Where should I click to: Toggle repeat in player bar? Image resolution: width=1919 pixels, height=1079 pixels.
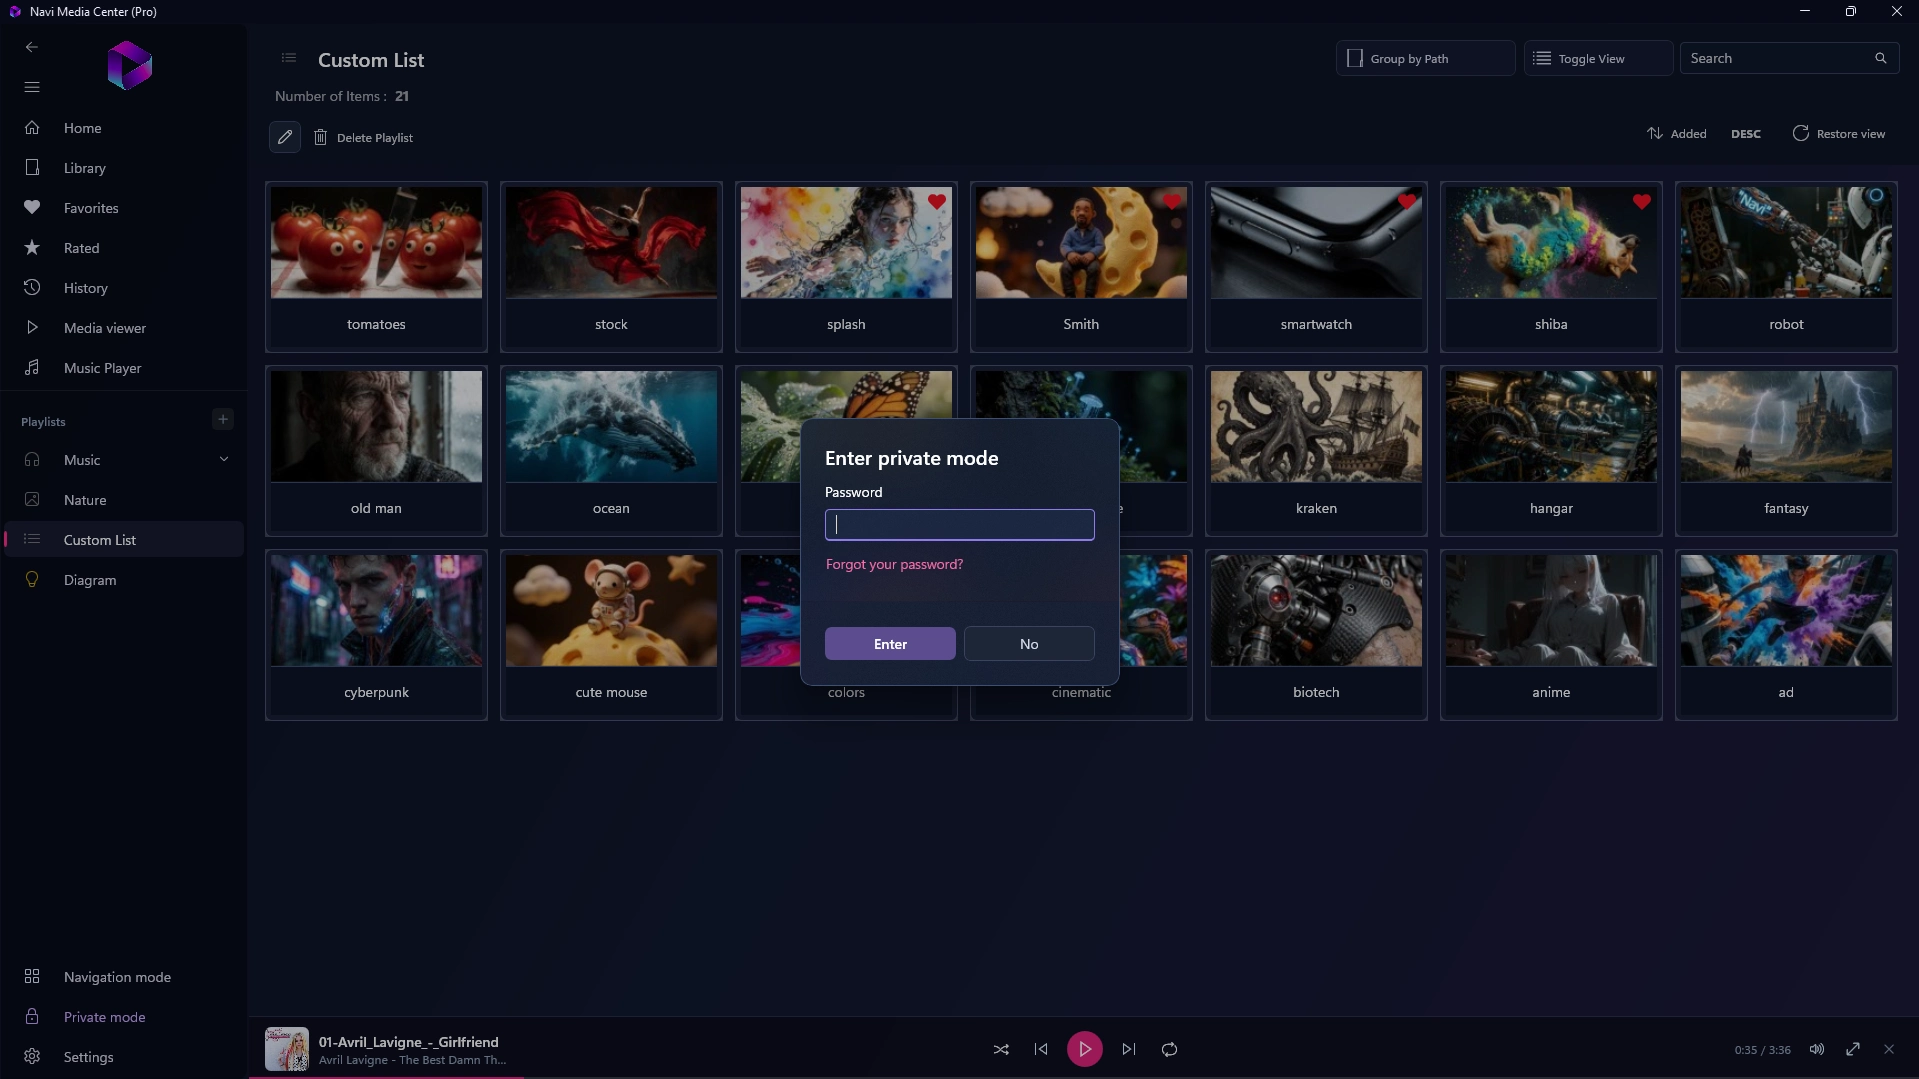(x=1169, y=1049)
